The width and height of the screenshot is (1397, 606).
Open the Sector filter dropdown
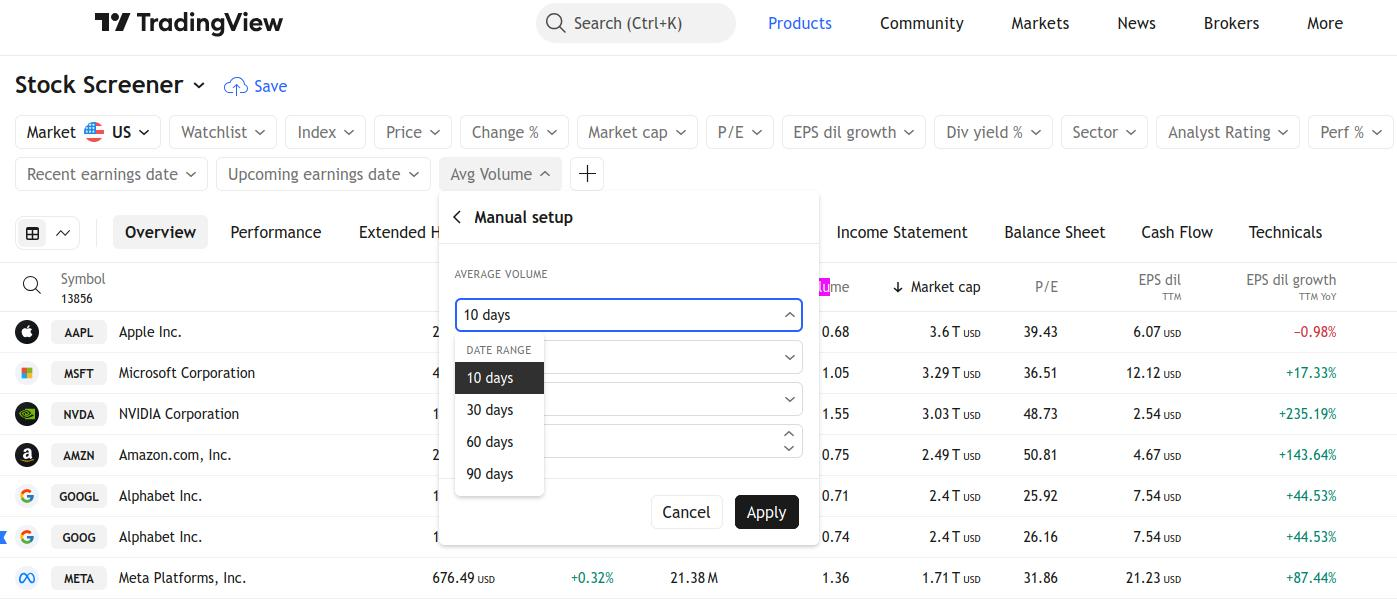(x=1104, y=132)
